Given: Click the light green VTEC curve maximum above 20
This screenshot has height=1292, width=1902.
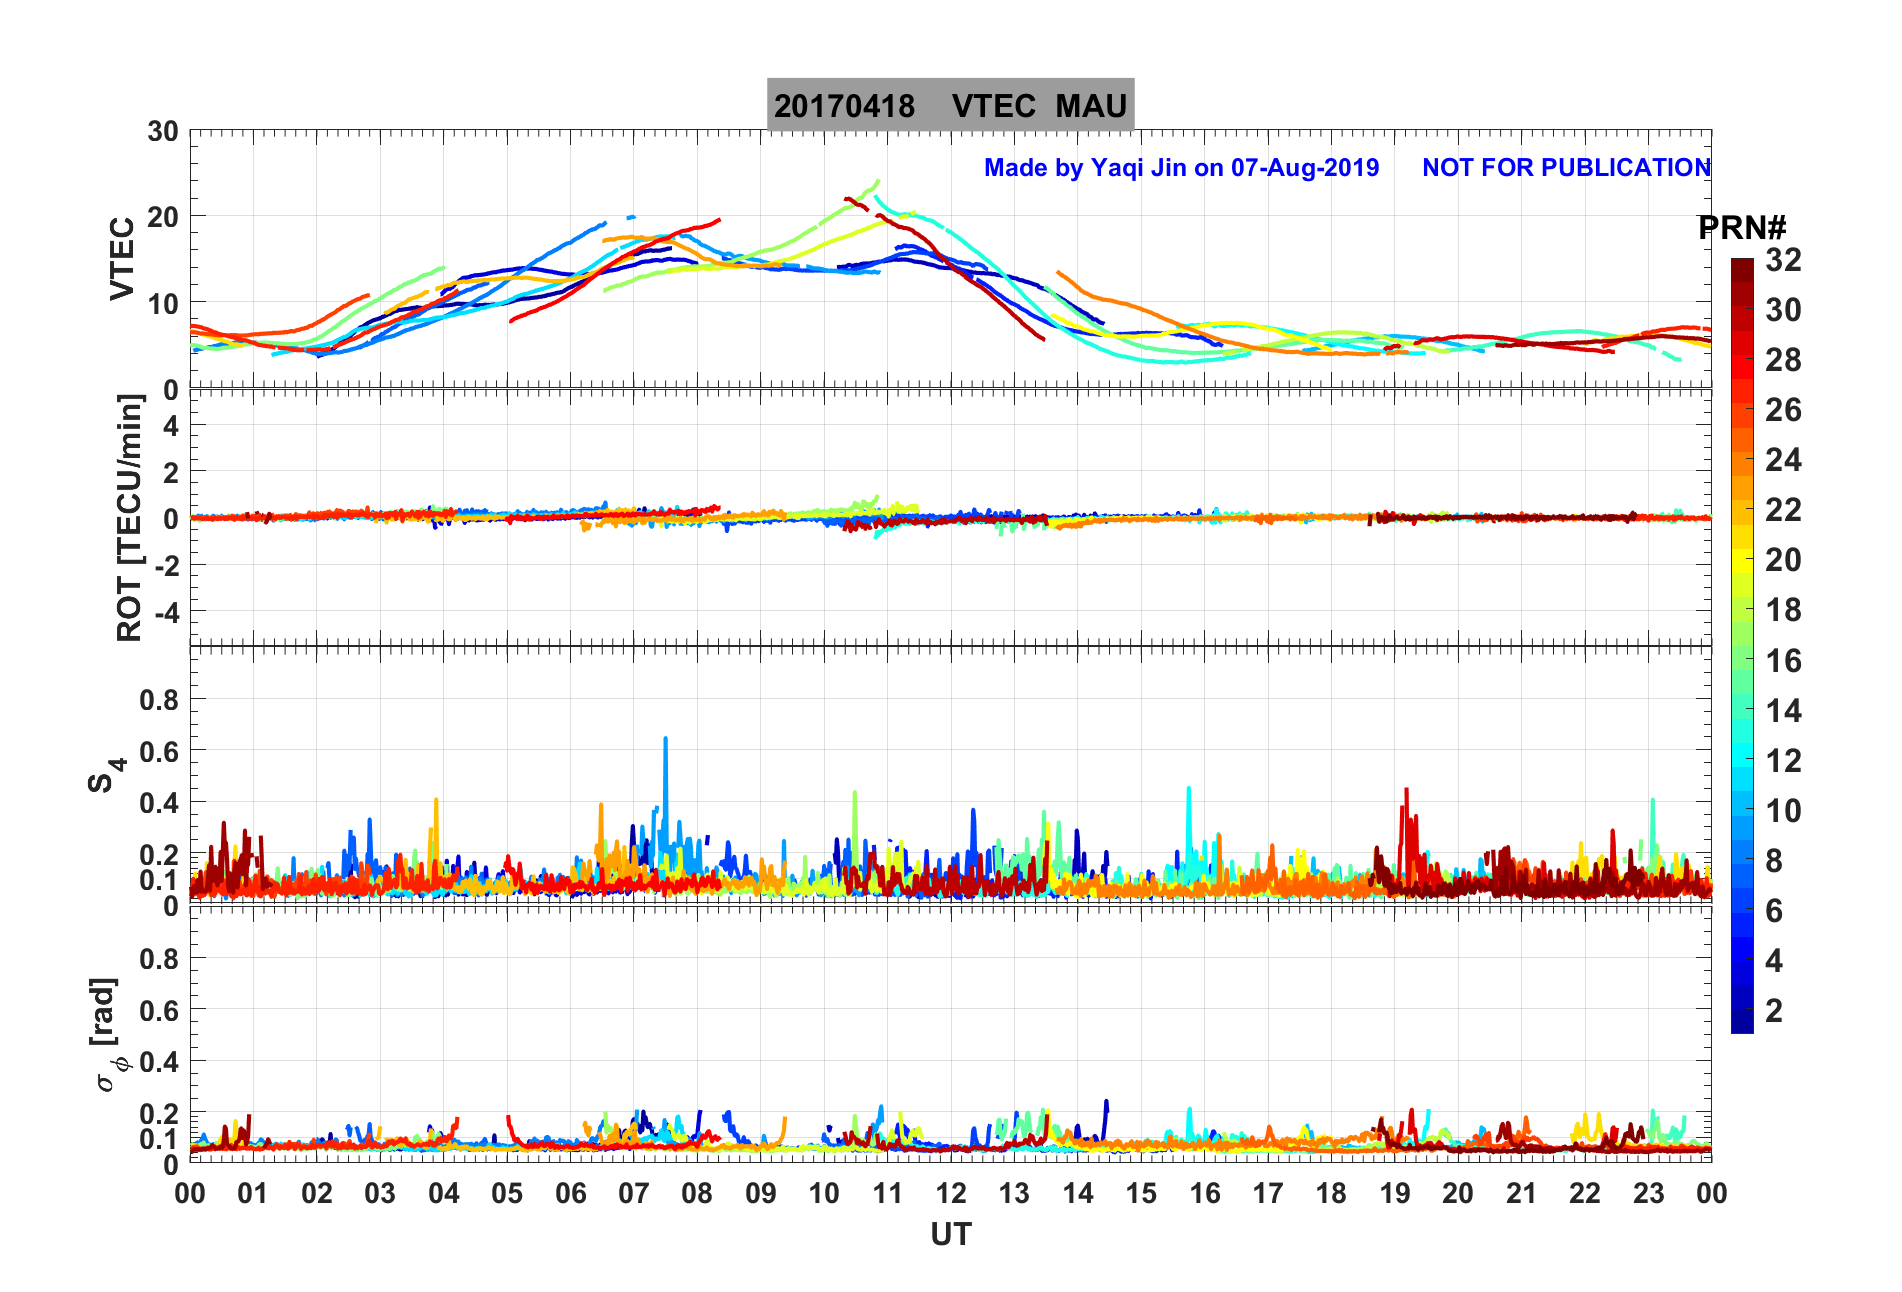Looking at the screenshot, I should tap(877, 183).
